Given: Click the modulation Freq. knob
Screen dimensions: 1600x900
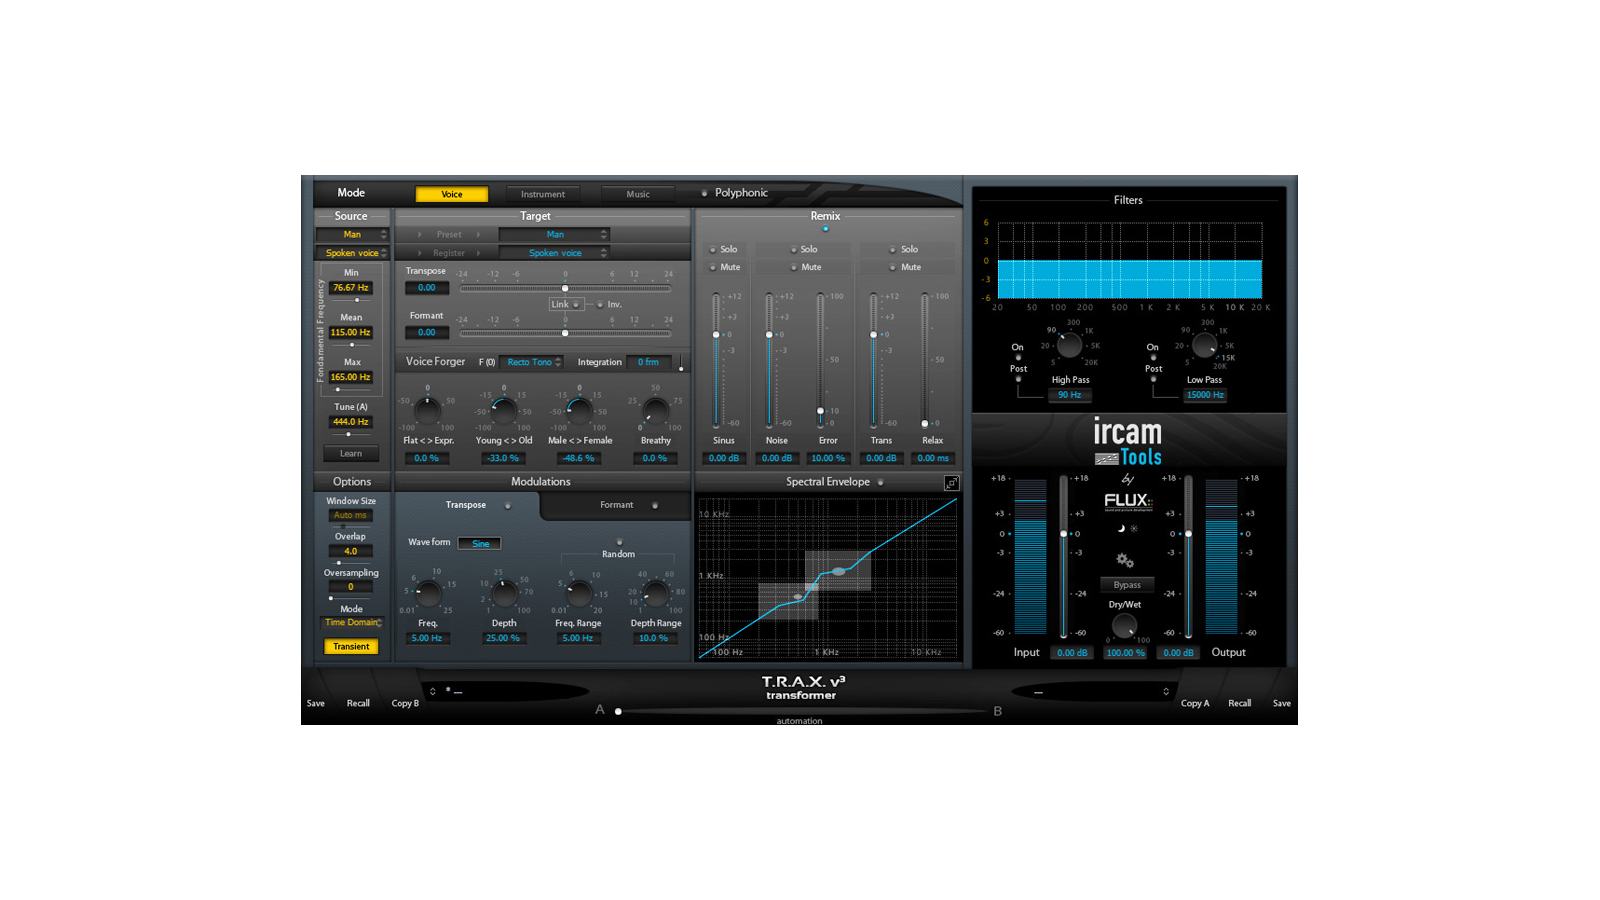Looking at the screenshot, I should tap(428, 594).
